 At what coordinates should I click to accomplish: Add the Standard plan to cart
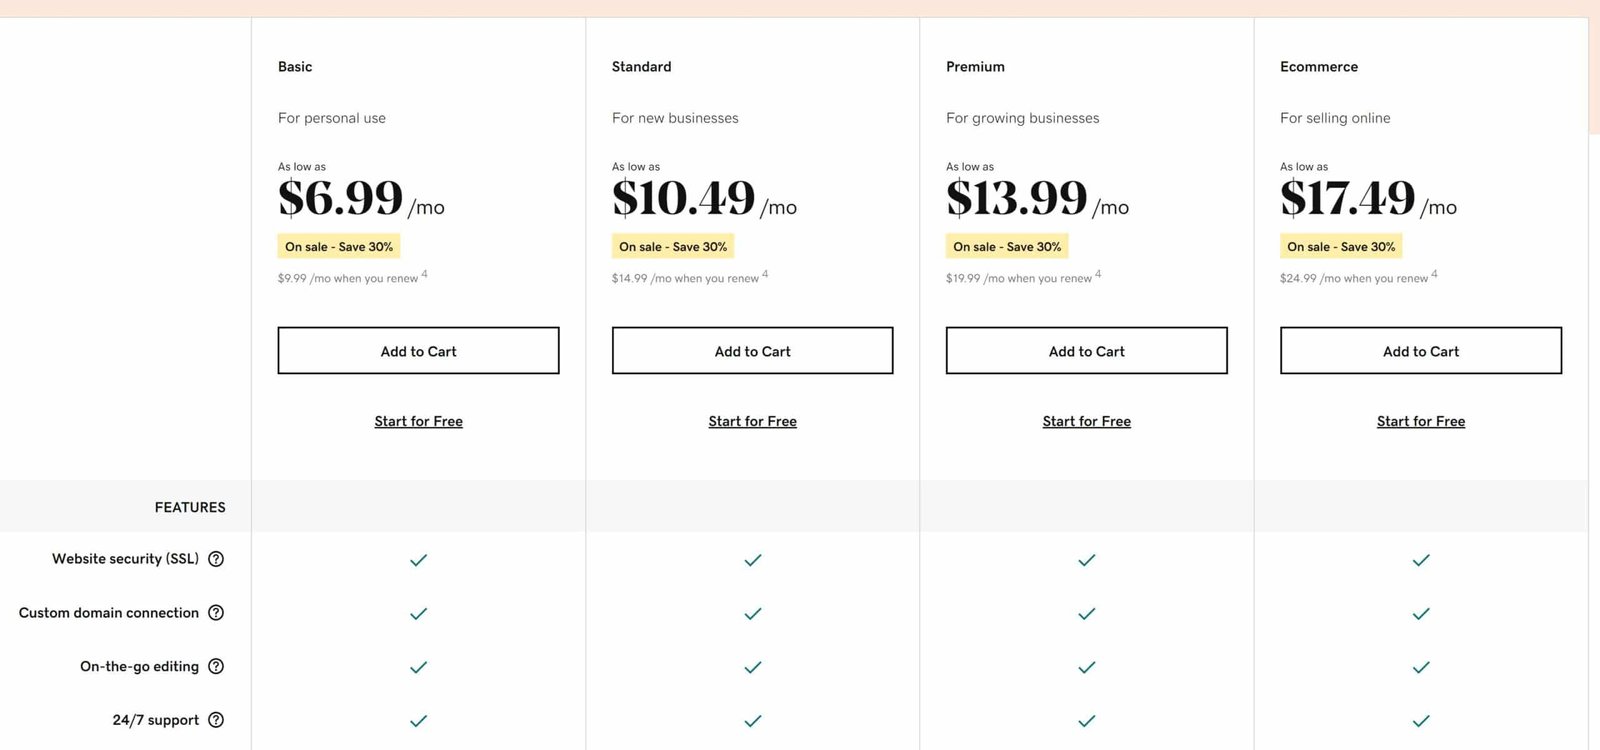pos(752,351)
